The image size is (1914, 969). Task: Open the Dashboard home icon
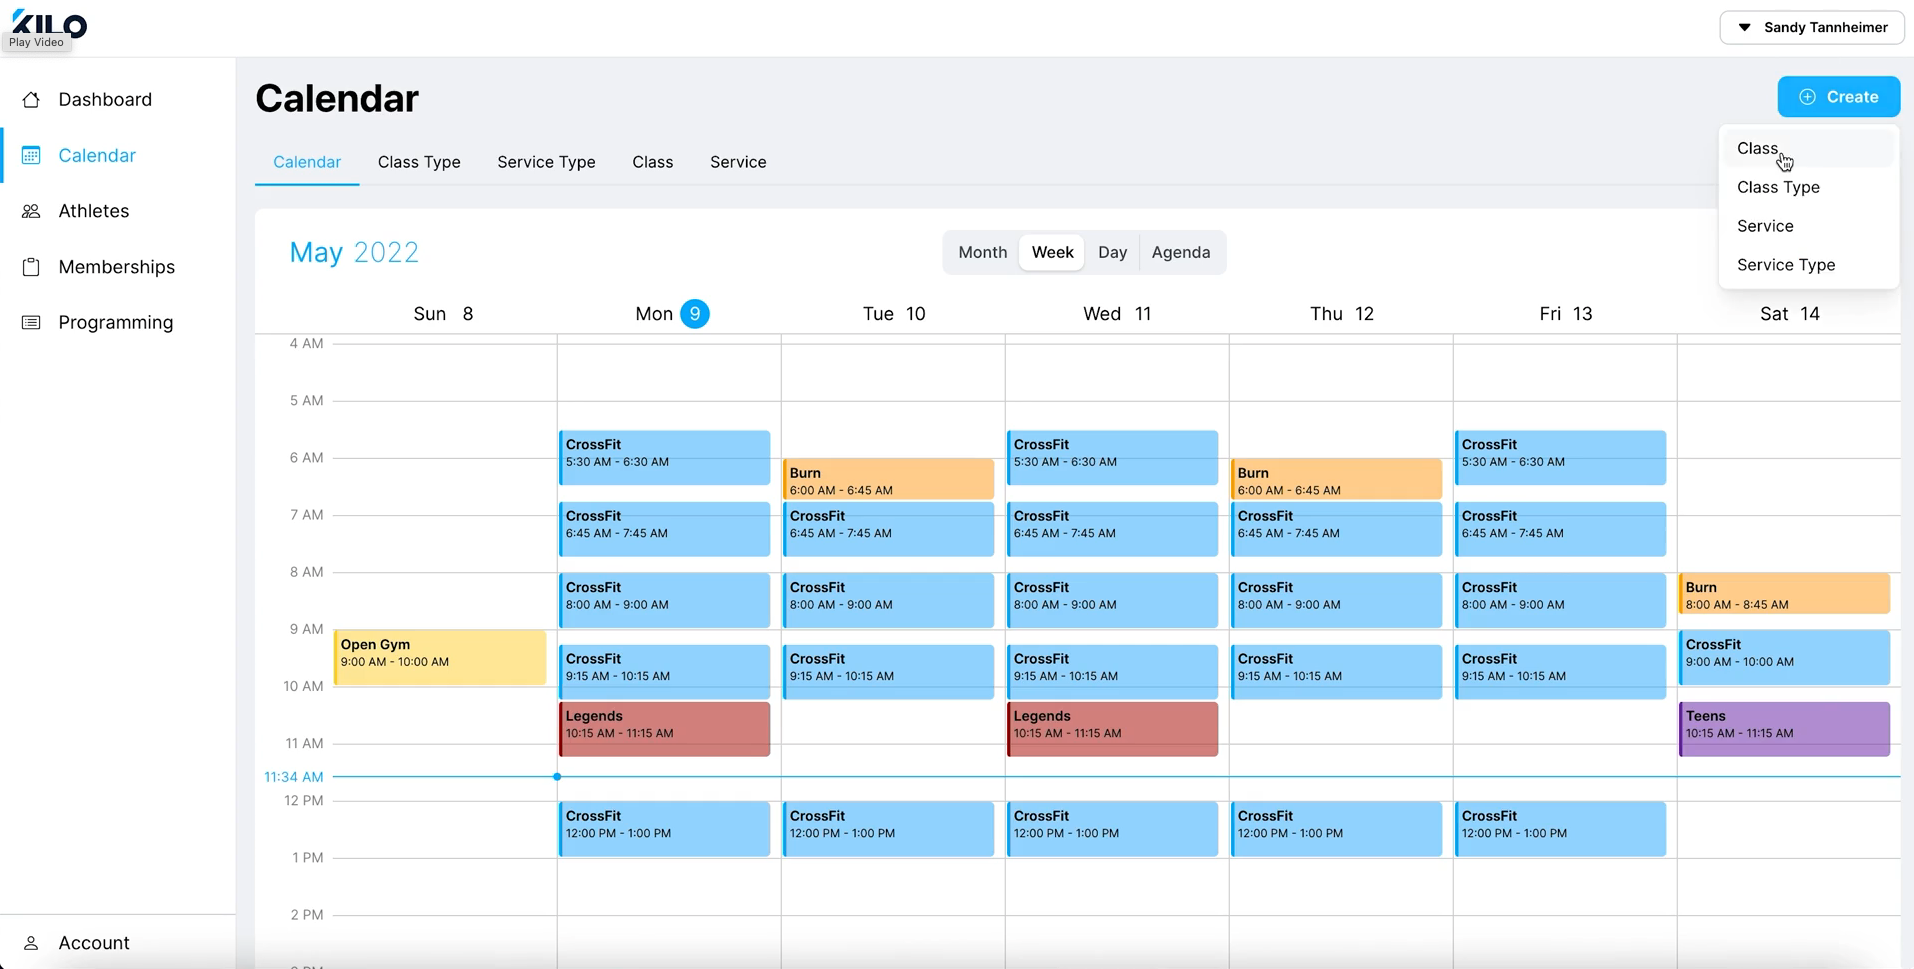pyautogui.click(x=32, y=99)
